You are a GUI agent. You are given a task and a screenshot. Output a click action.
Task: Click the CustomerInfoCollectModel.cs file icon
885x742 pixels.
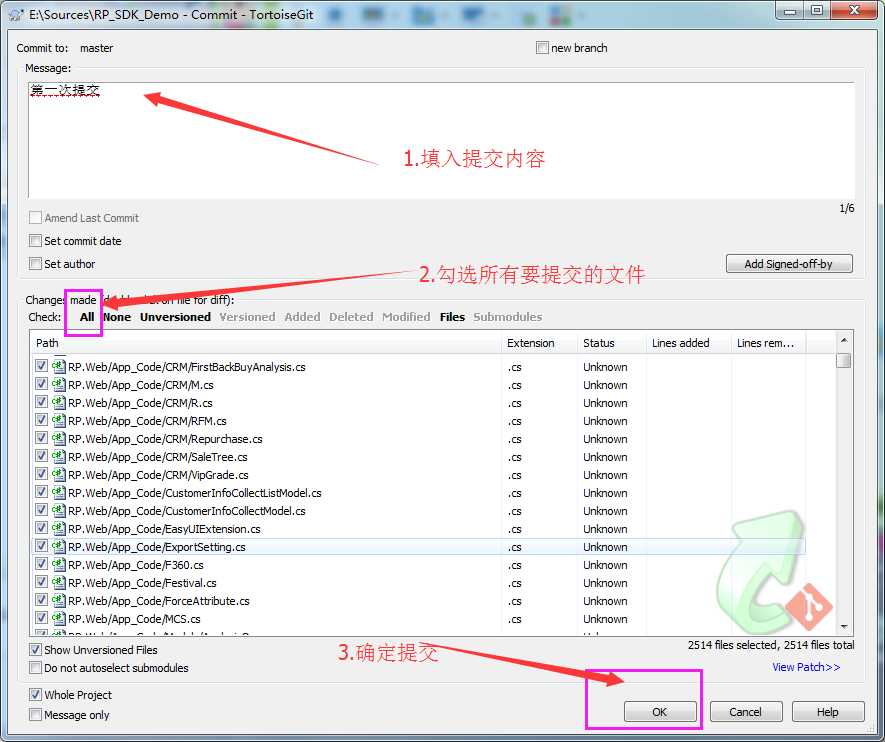click(x=59, y=511)
